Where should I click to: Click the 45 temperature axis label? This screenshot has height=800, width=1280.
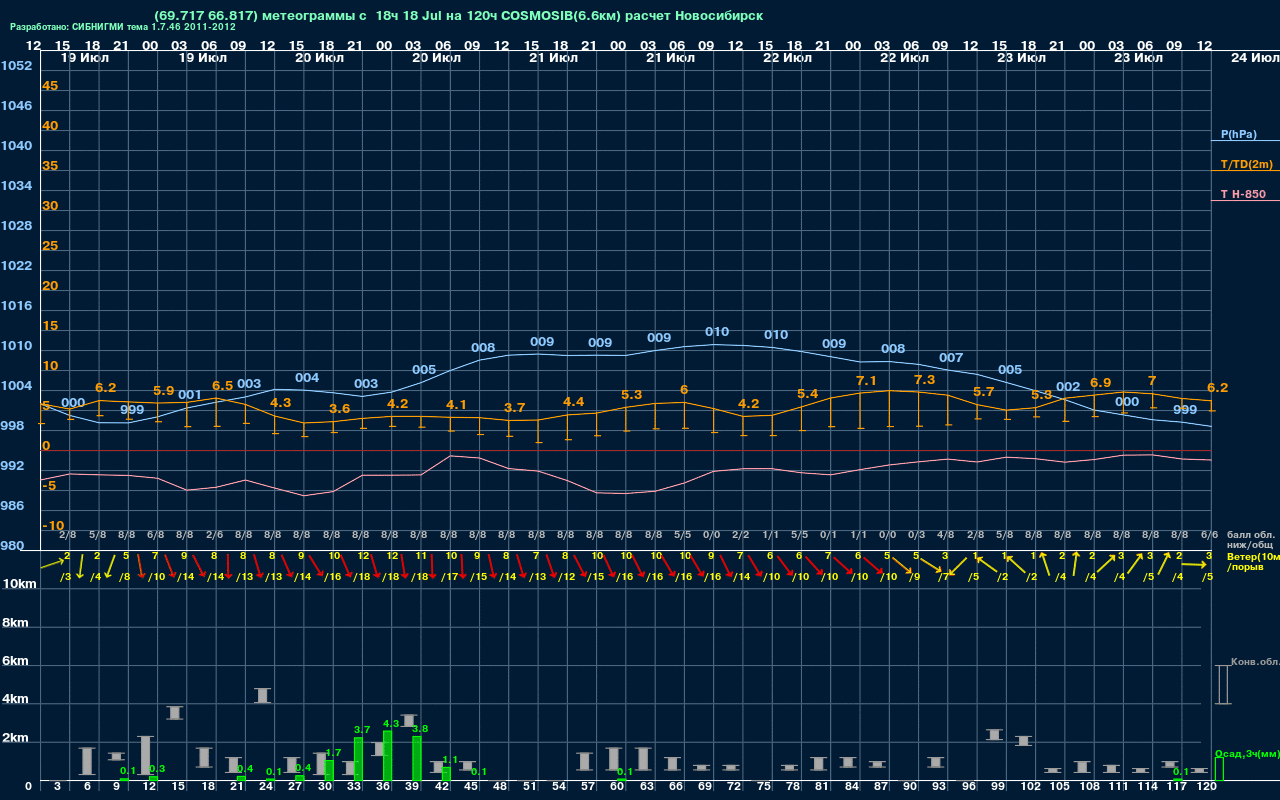pos(50,86)
